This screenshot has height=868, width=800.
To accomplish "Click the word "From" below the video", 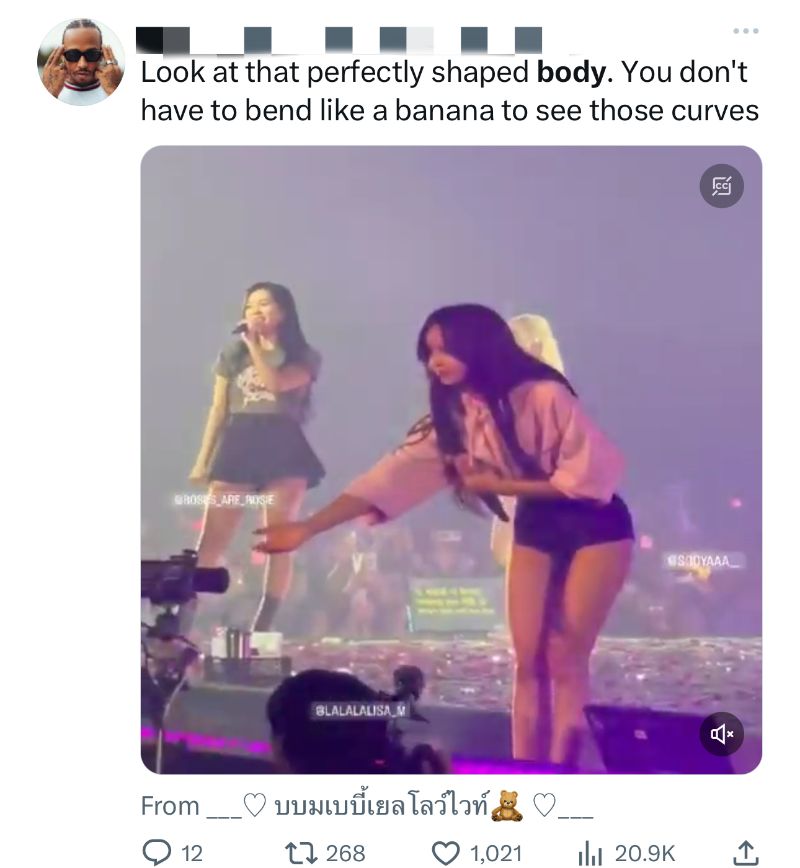I will click(170, 806).
